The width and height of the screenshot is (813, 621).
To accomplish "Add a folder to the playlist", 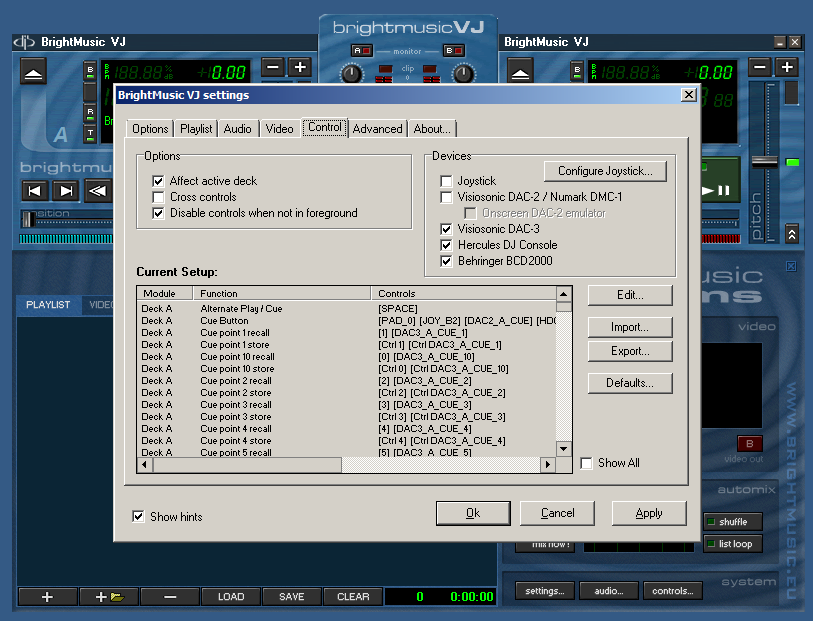I will (109, 597).
